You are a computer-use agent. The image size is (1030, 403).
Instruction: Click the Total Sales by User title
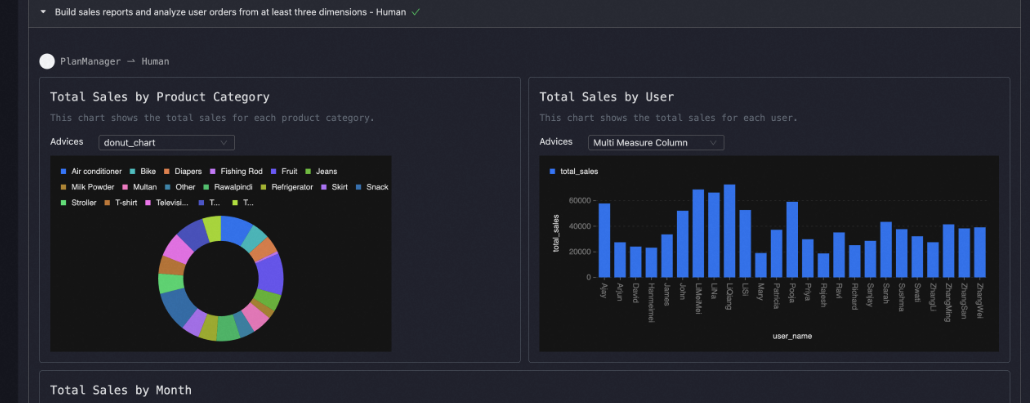click(x=606, y=97)
